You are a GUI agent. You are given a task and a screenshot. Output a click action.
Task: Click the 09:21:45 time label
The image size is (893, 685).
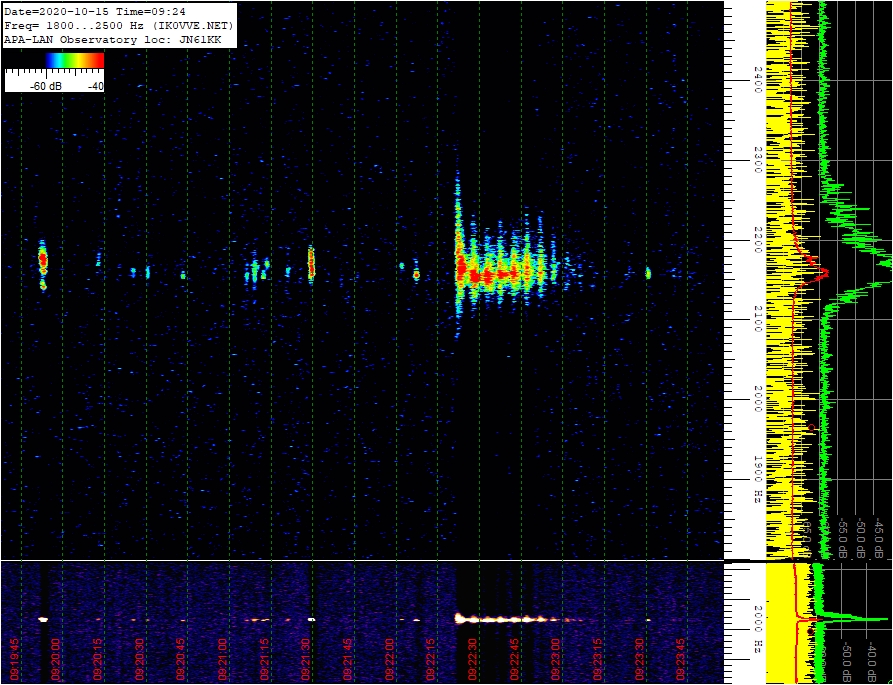click(347, 658)
